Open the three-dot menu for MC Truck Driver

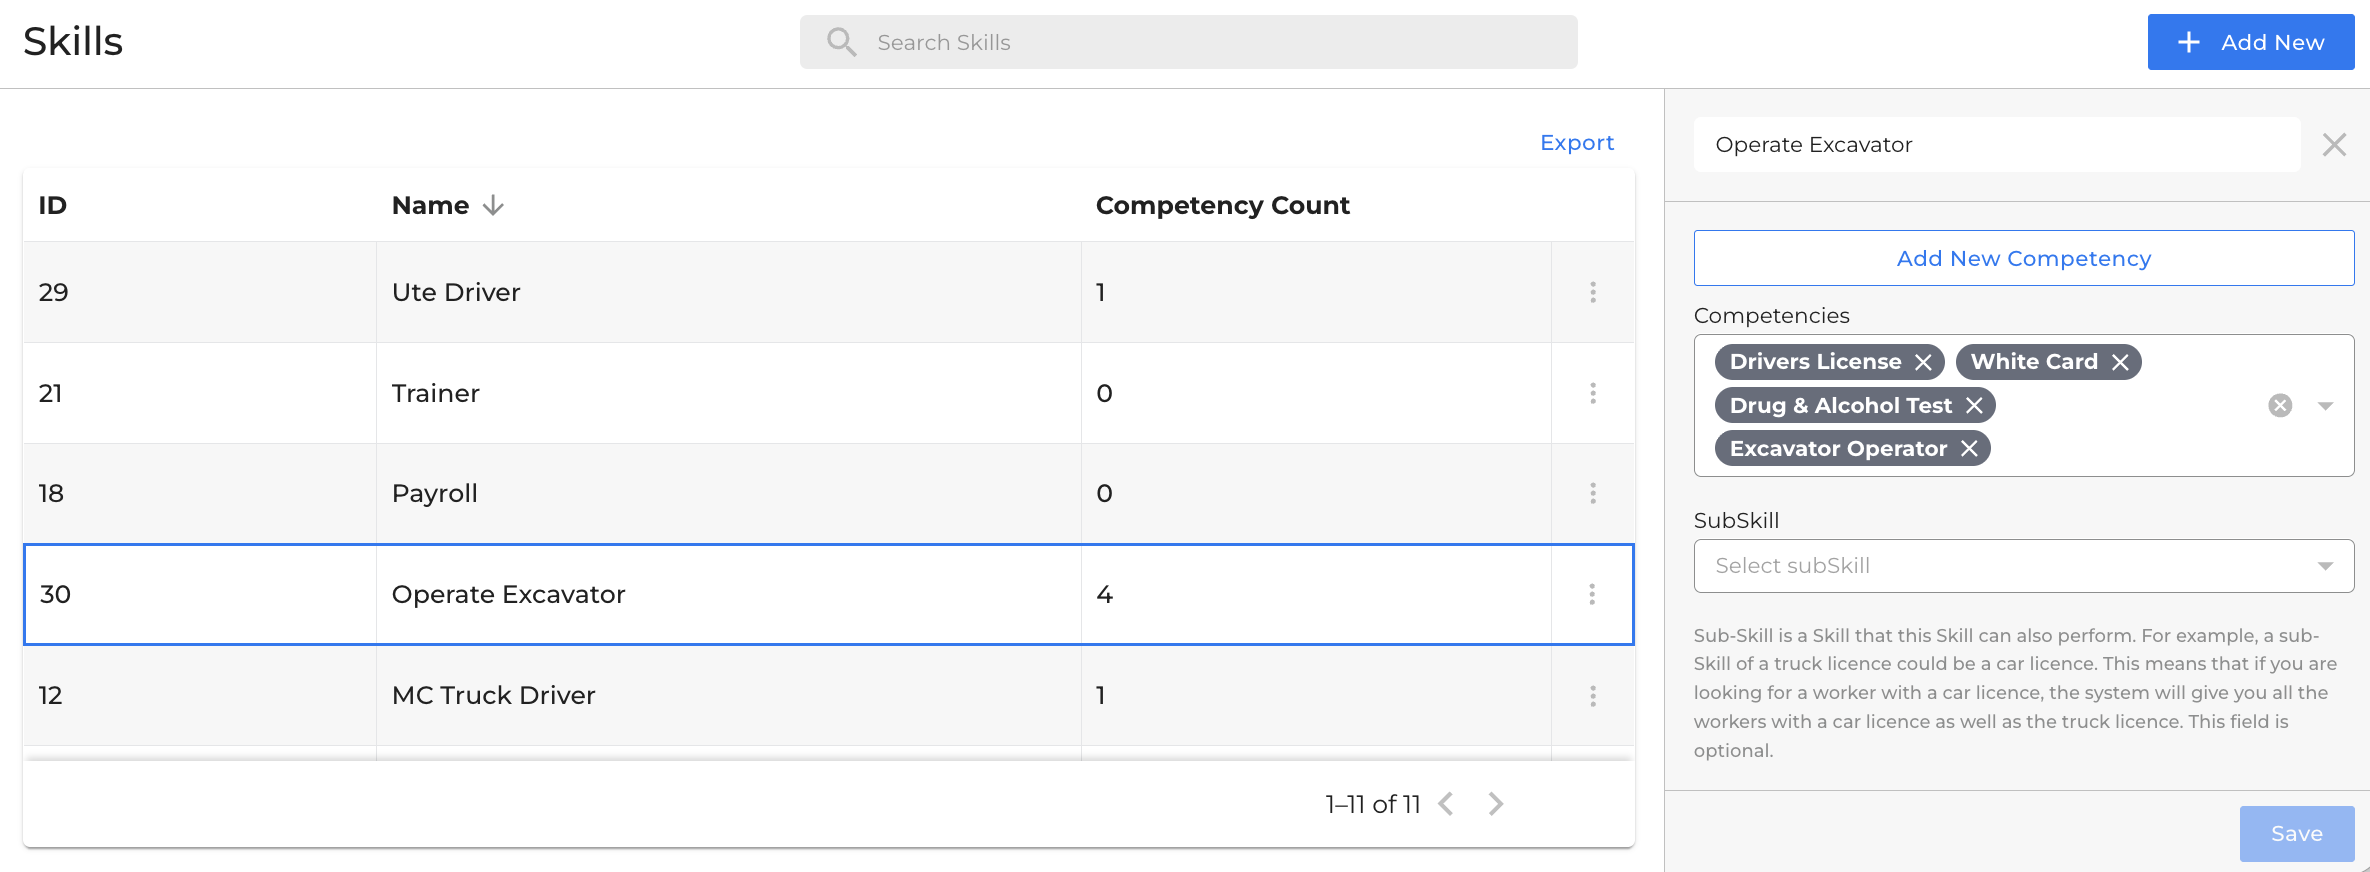(1593, 695)
